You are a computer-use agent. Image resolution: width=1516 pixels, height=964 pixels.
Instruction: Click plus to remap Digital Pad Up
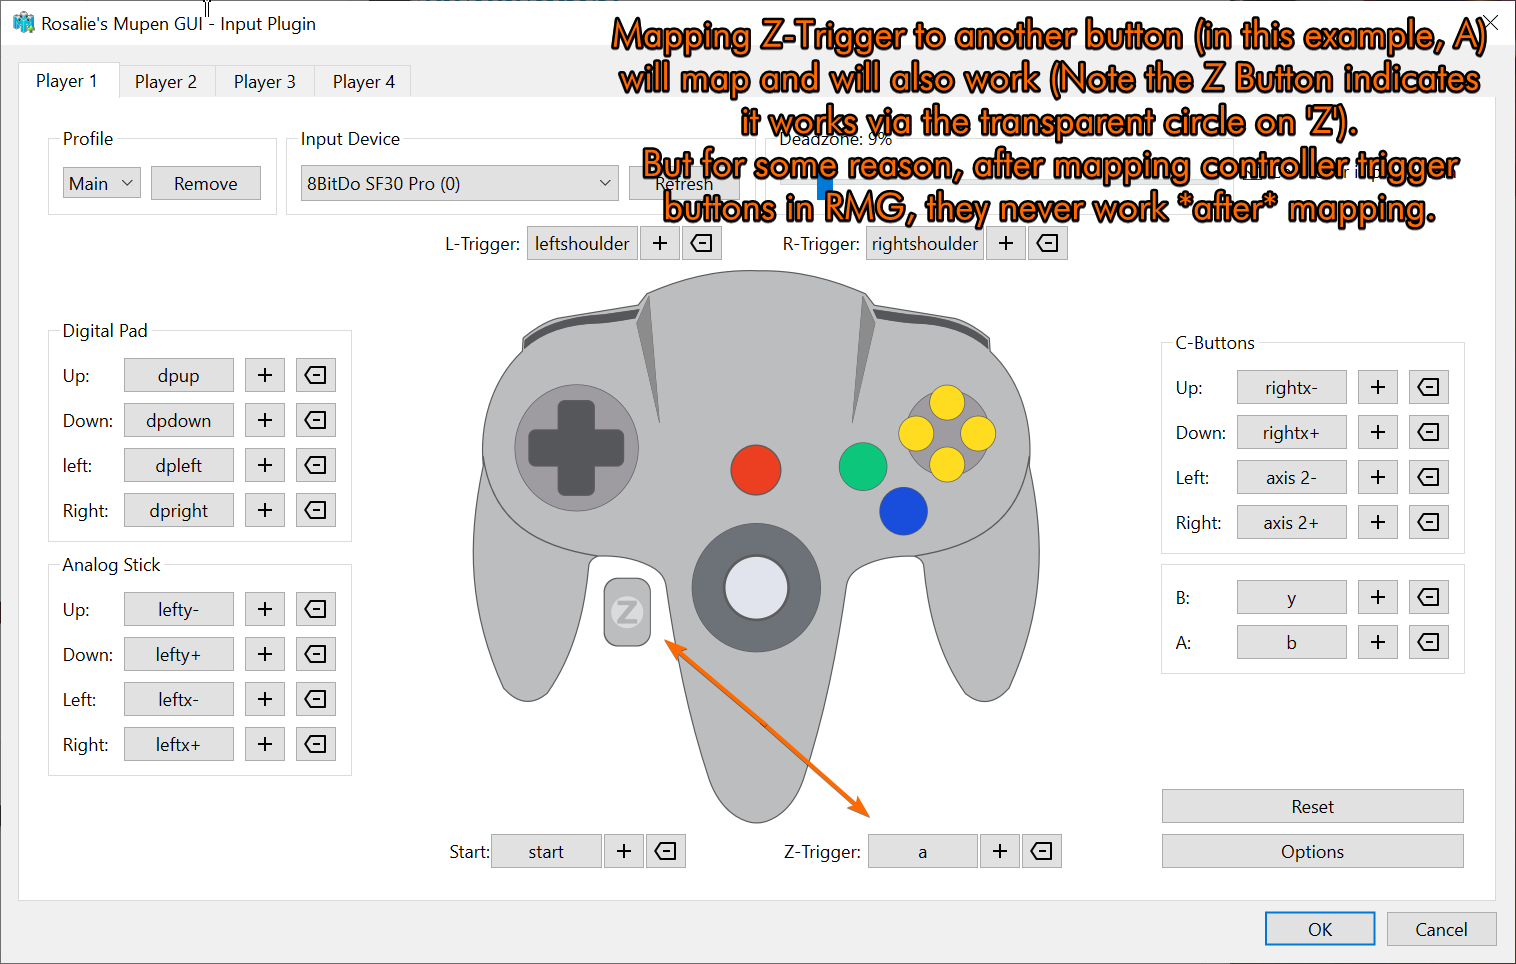(264, 375)
